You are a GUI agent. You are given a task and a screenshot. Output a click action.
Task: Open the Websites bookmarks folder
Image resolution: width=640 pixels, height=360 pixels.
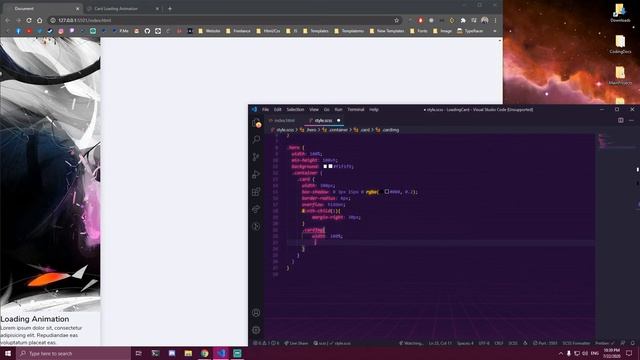(209, 31)
